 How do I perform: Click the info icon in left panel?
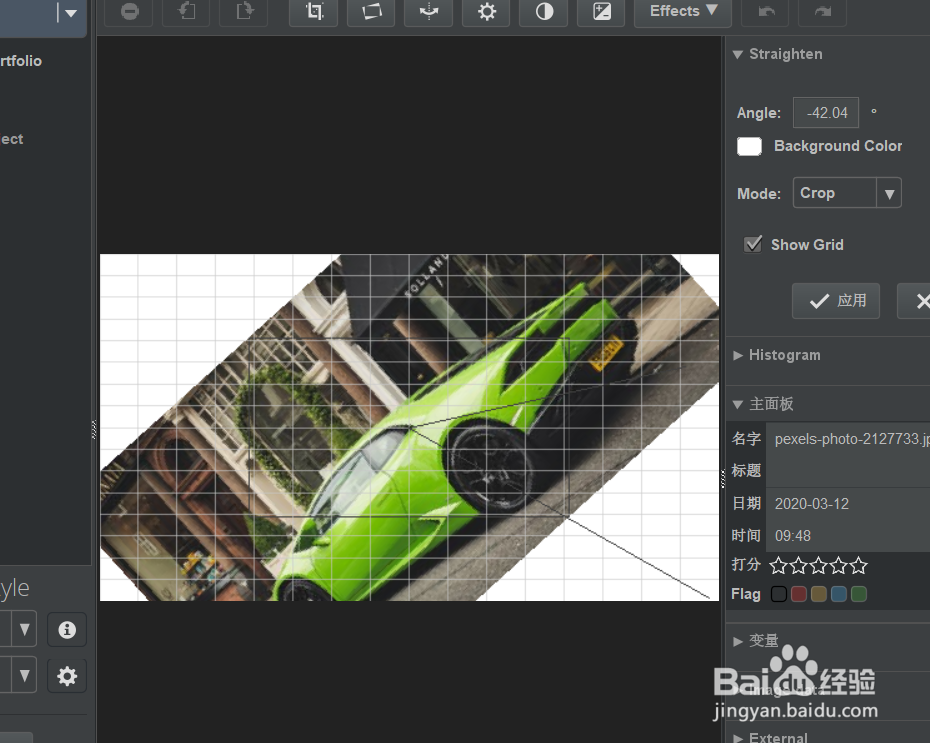tap(67, 629)
